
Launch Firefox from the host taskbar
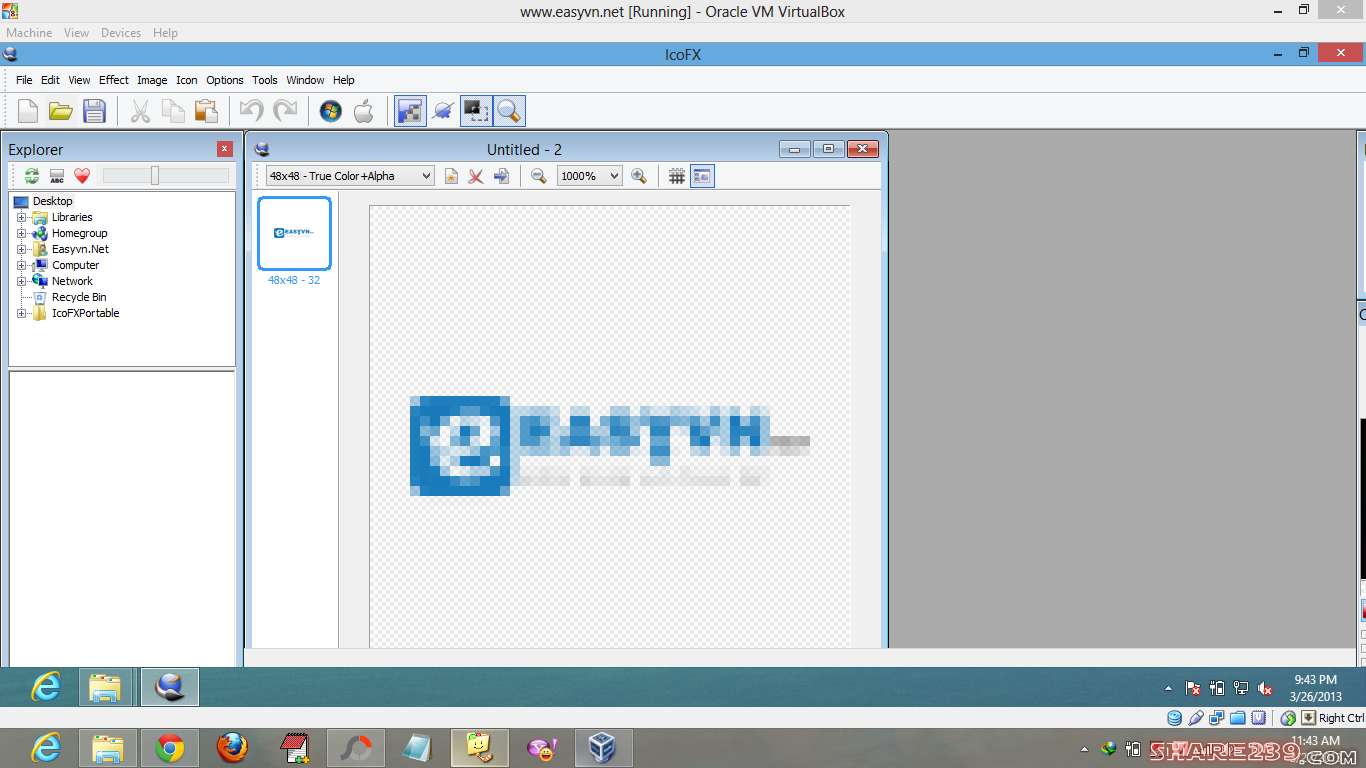pos(232,748)
